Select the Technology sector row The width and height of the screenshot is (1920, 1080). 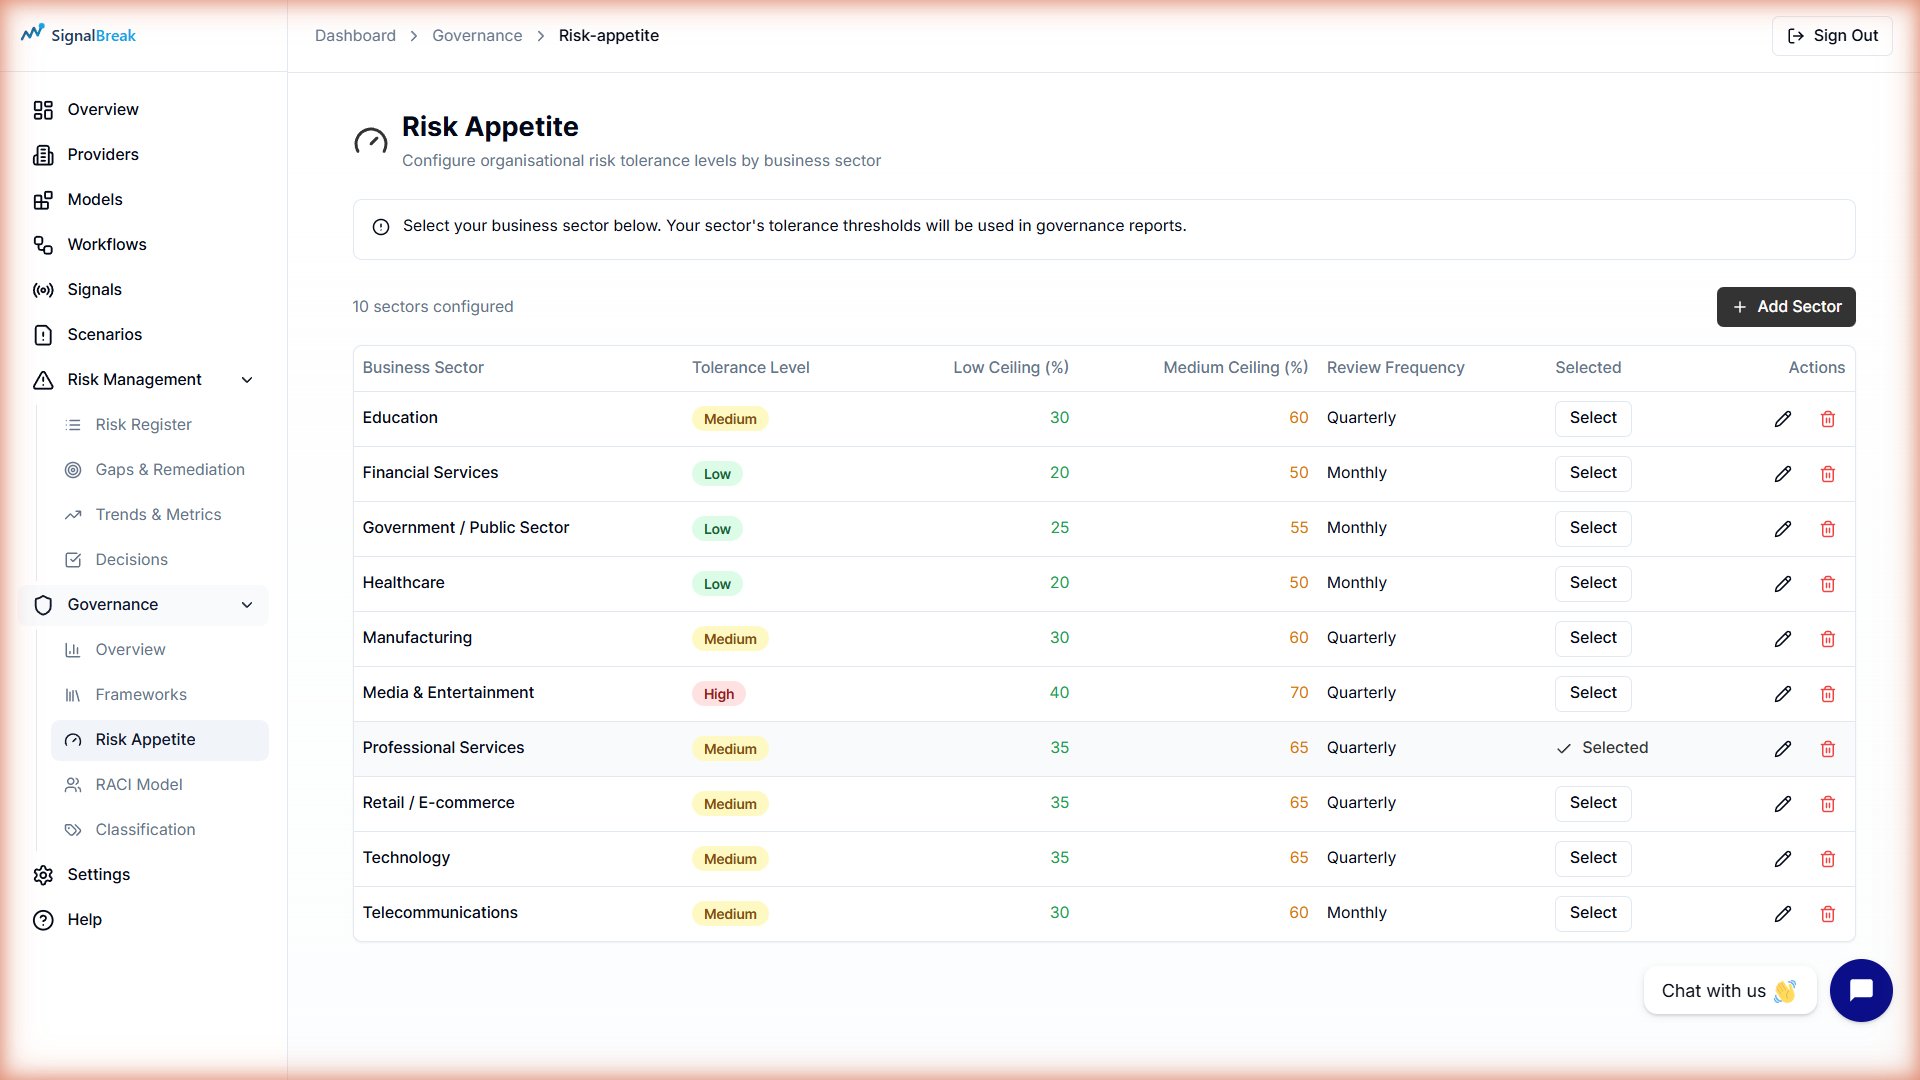click(1592, 858)
